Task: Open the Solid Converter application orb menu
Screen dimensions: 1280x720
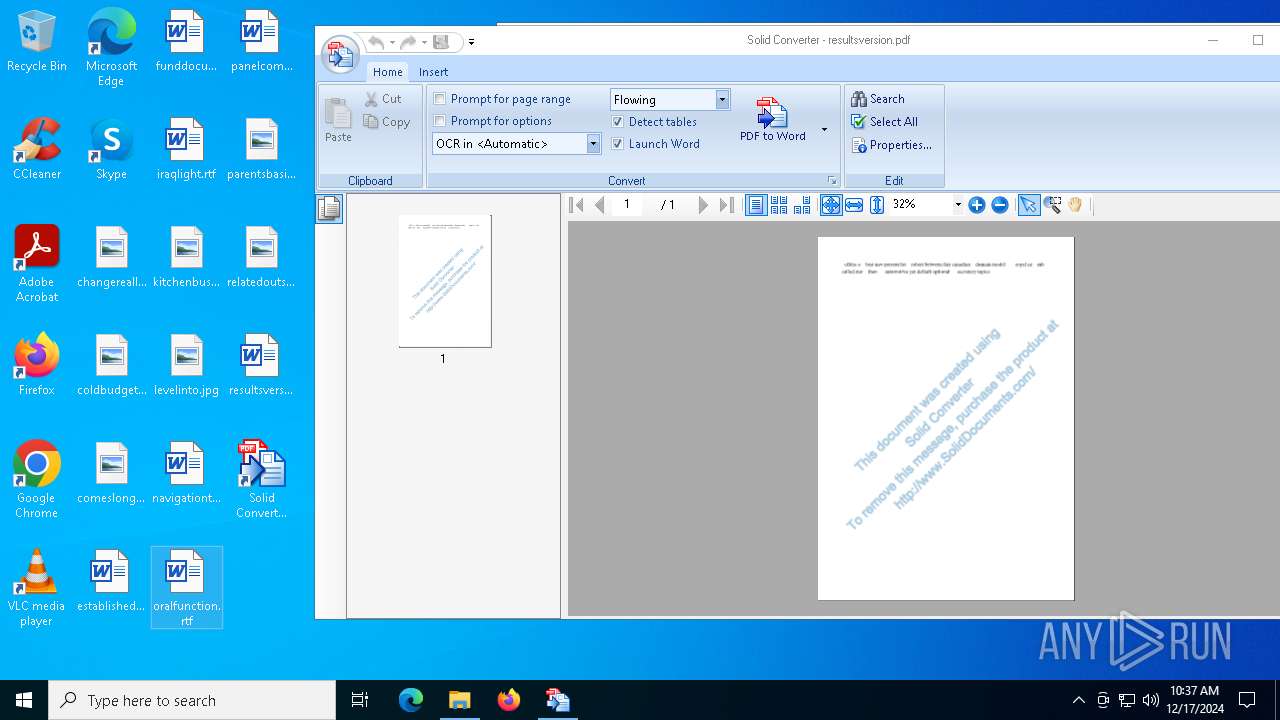Action: point(340,55)
